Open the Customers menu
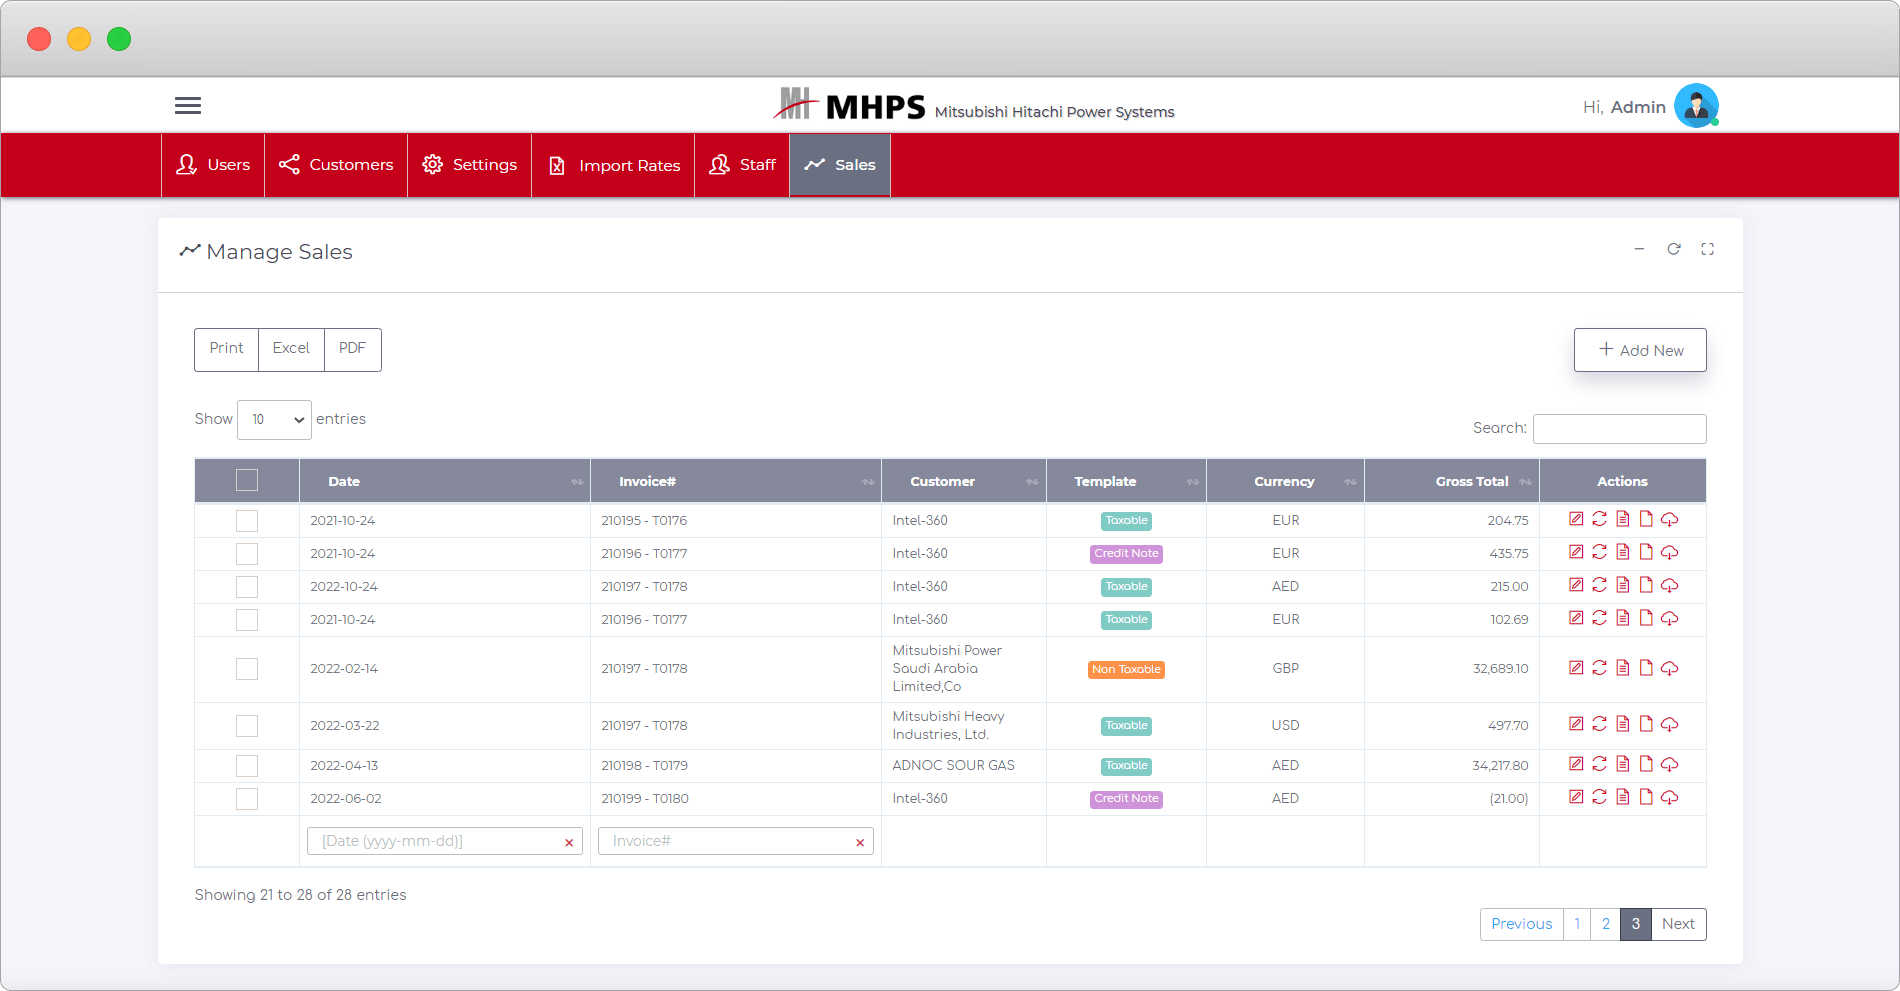The width and height of the screenshot is (1900, 991). (x=336, y=165)
